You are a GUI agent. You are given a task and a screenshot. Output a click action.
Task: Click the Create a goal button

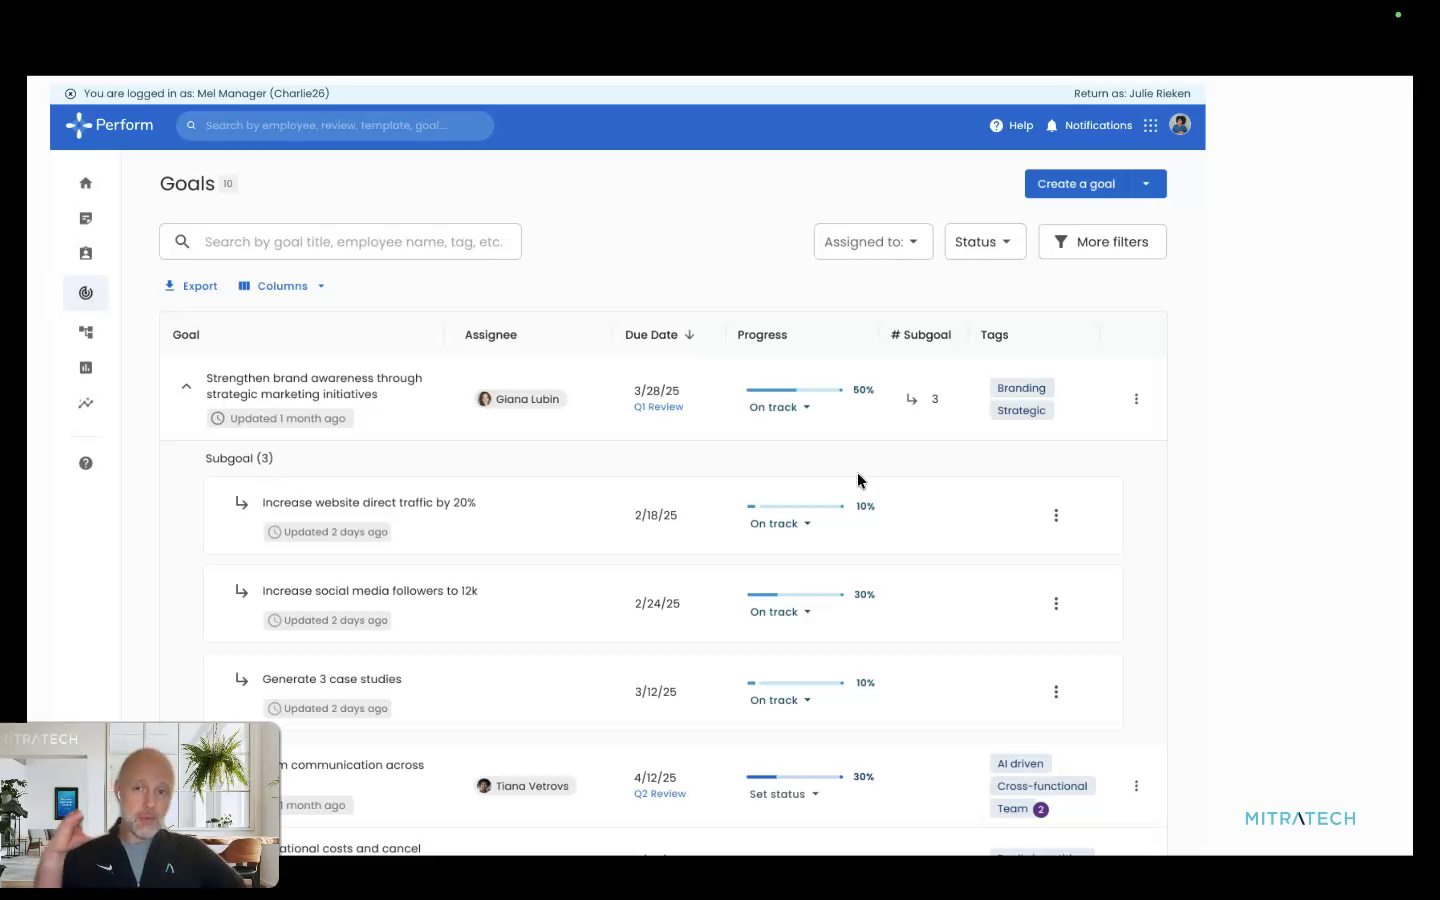1076,184
